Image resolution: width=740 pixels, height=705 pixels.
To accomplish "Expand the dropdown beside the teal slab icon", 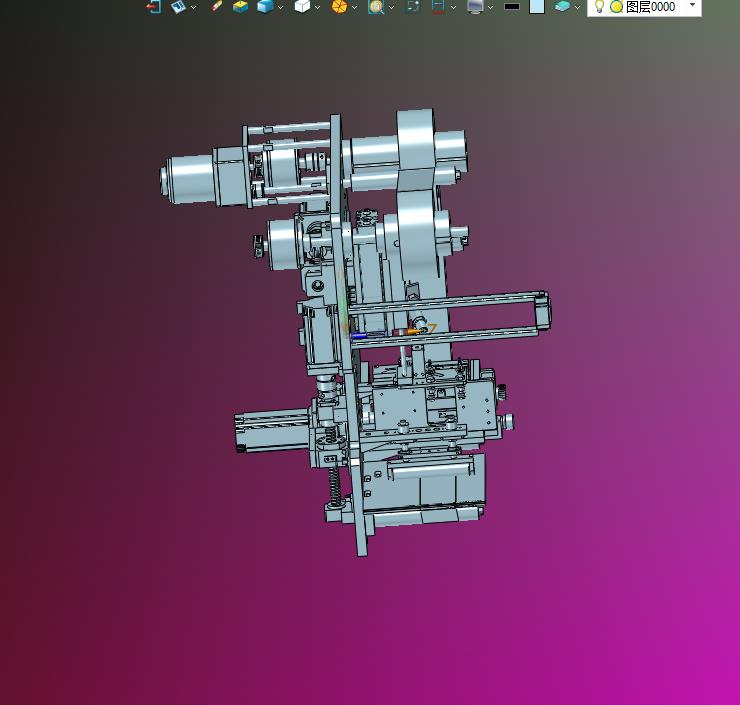I will pos(577,7).
